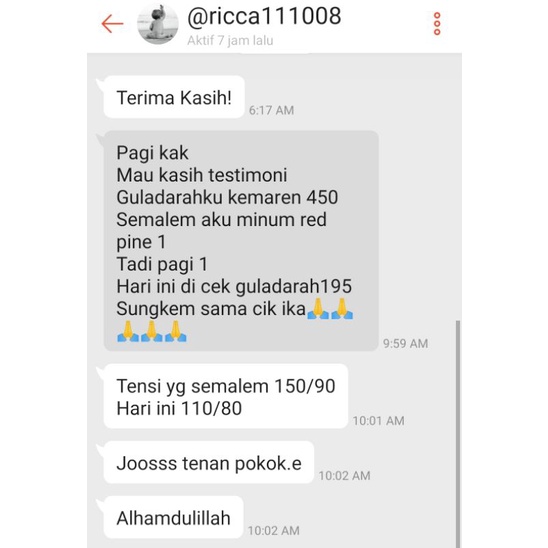The height and width of the screenshot is (548, 548).
Task: Tap the "Hari ini di cek guladarah195" line
Action: coord(234,287)
